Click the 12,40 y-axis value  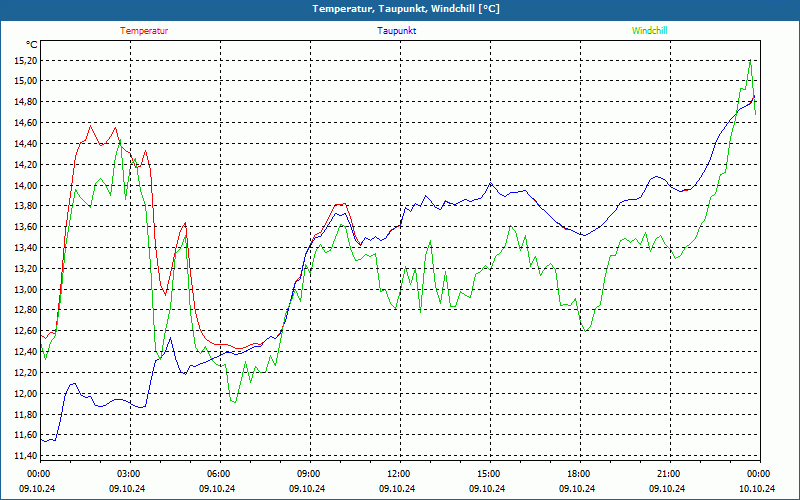click(x=27, y=352)
